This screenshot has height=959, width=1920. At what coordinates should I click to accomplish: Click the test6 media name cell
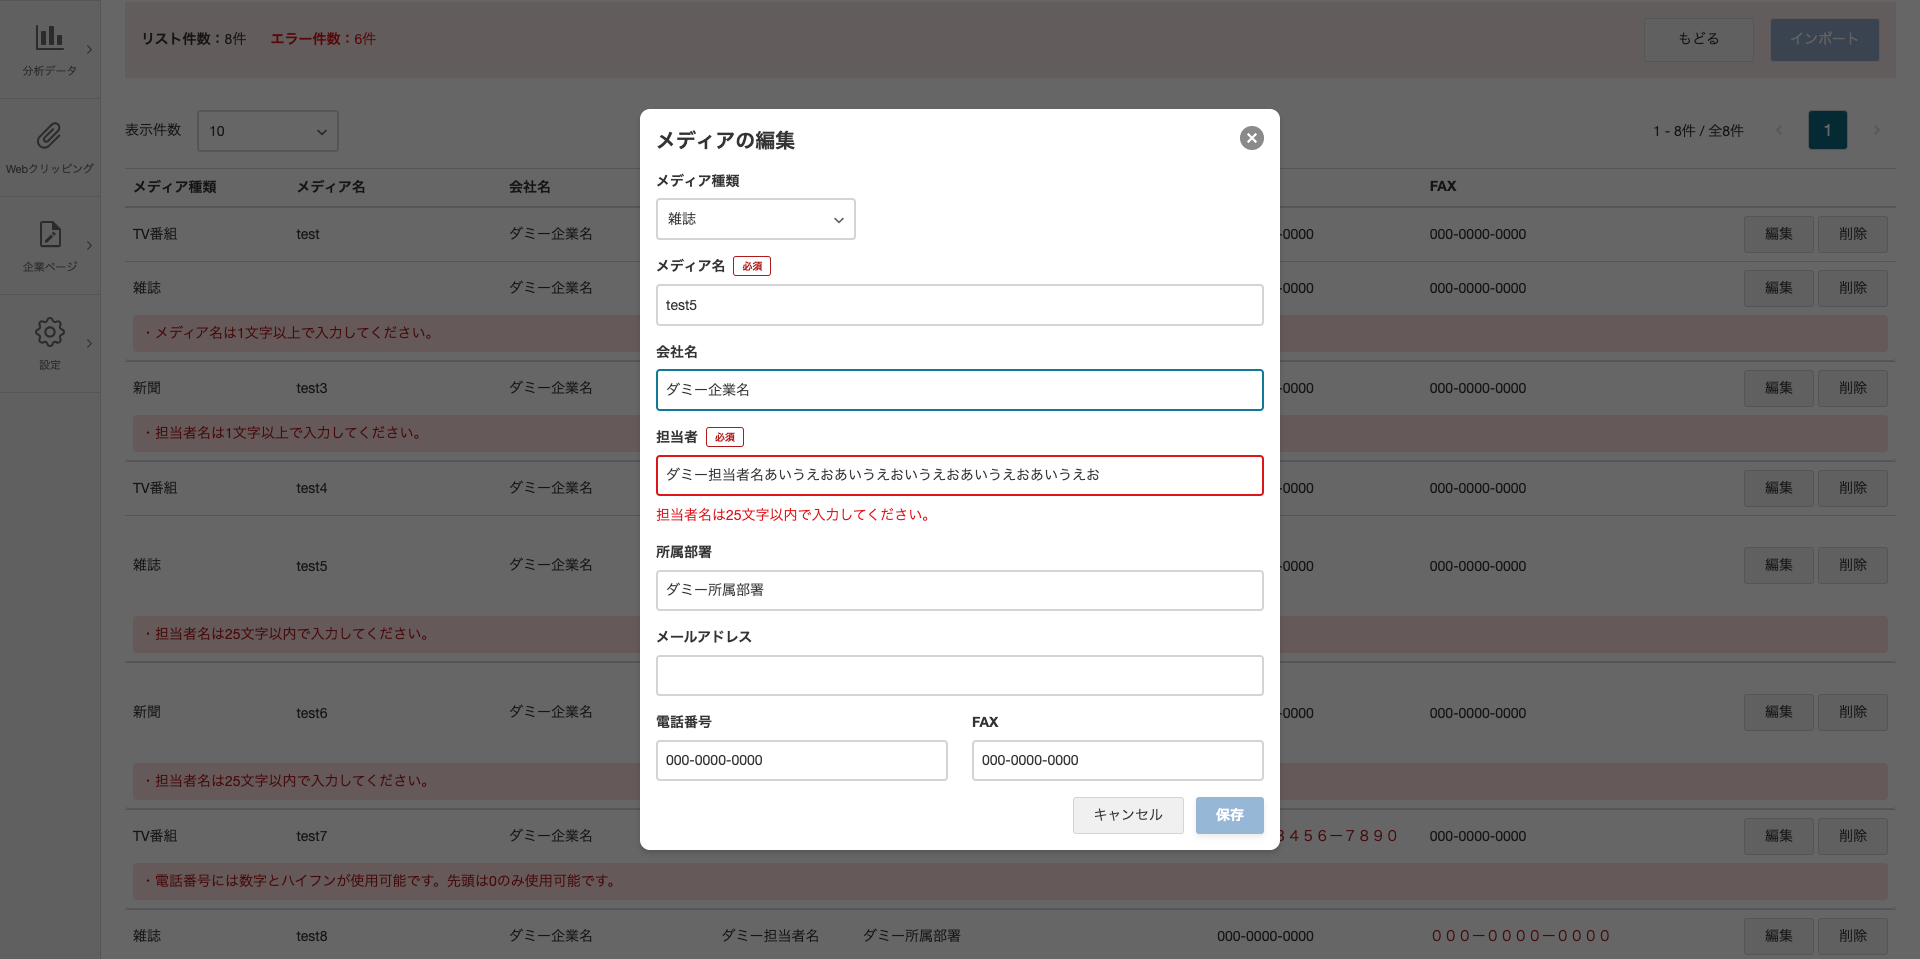(311, 713)
